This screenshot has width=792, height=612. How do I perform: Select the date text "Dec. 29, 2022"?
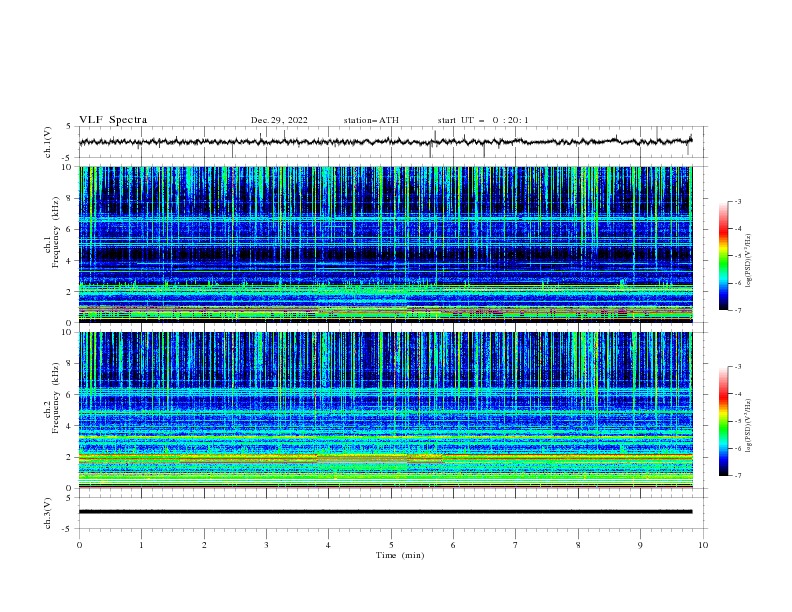pyautogui.click(x=279, y=120)
